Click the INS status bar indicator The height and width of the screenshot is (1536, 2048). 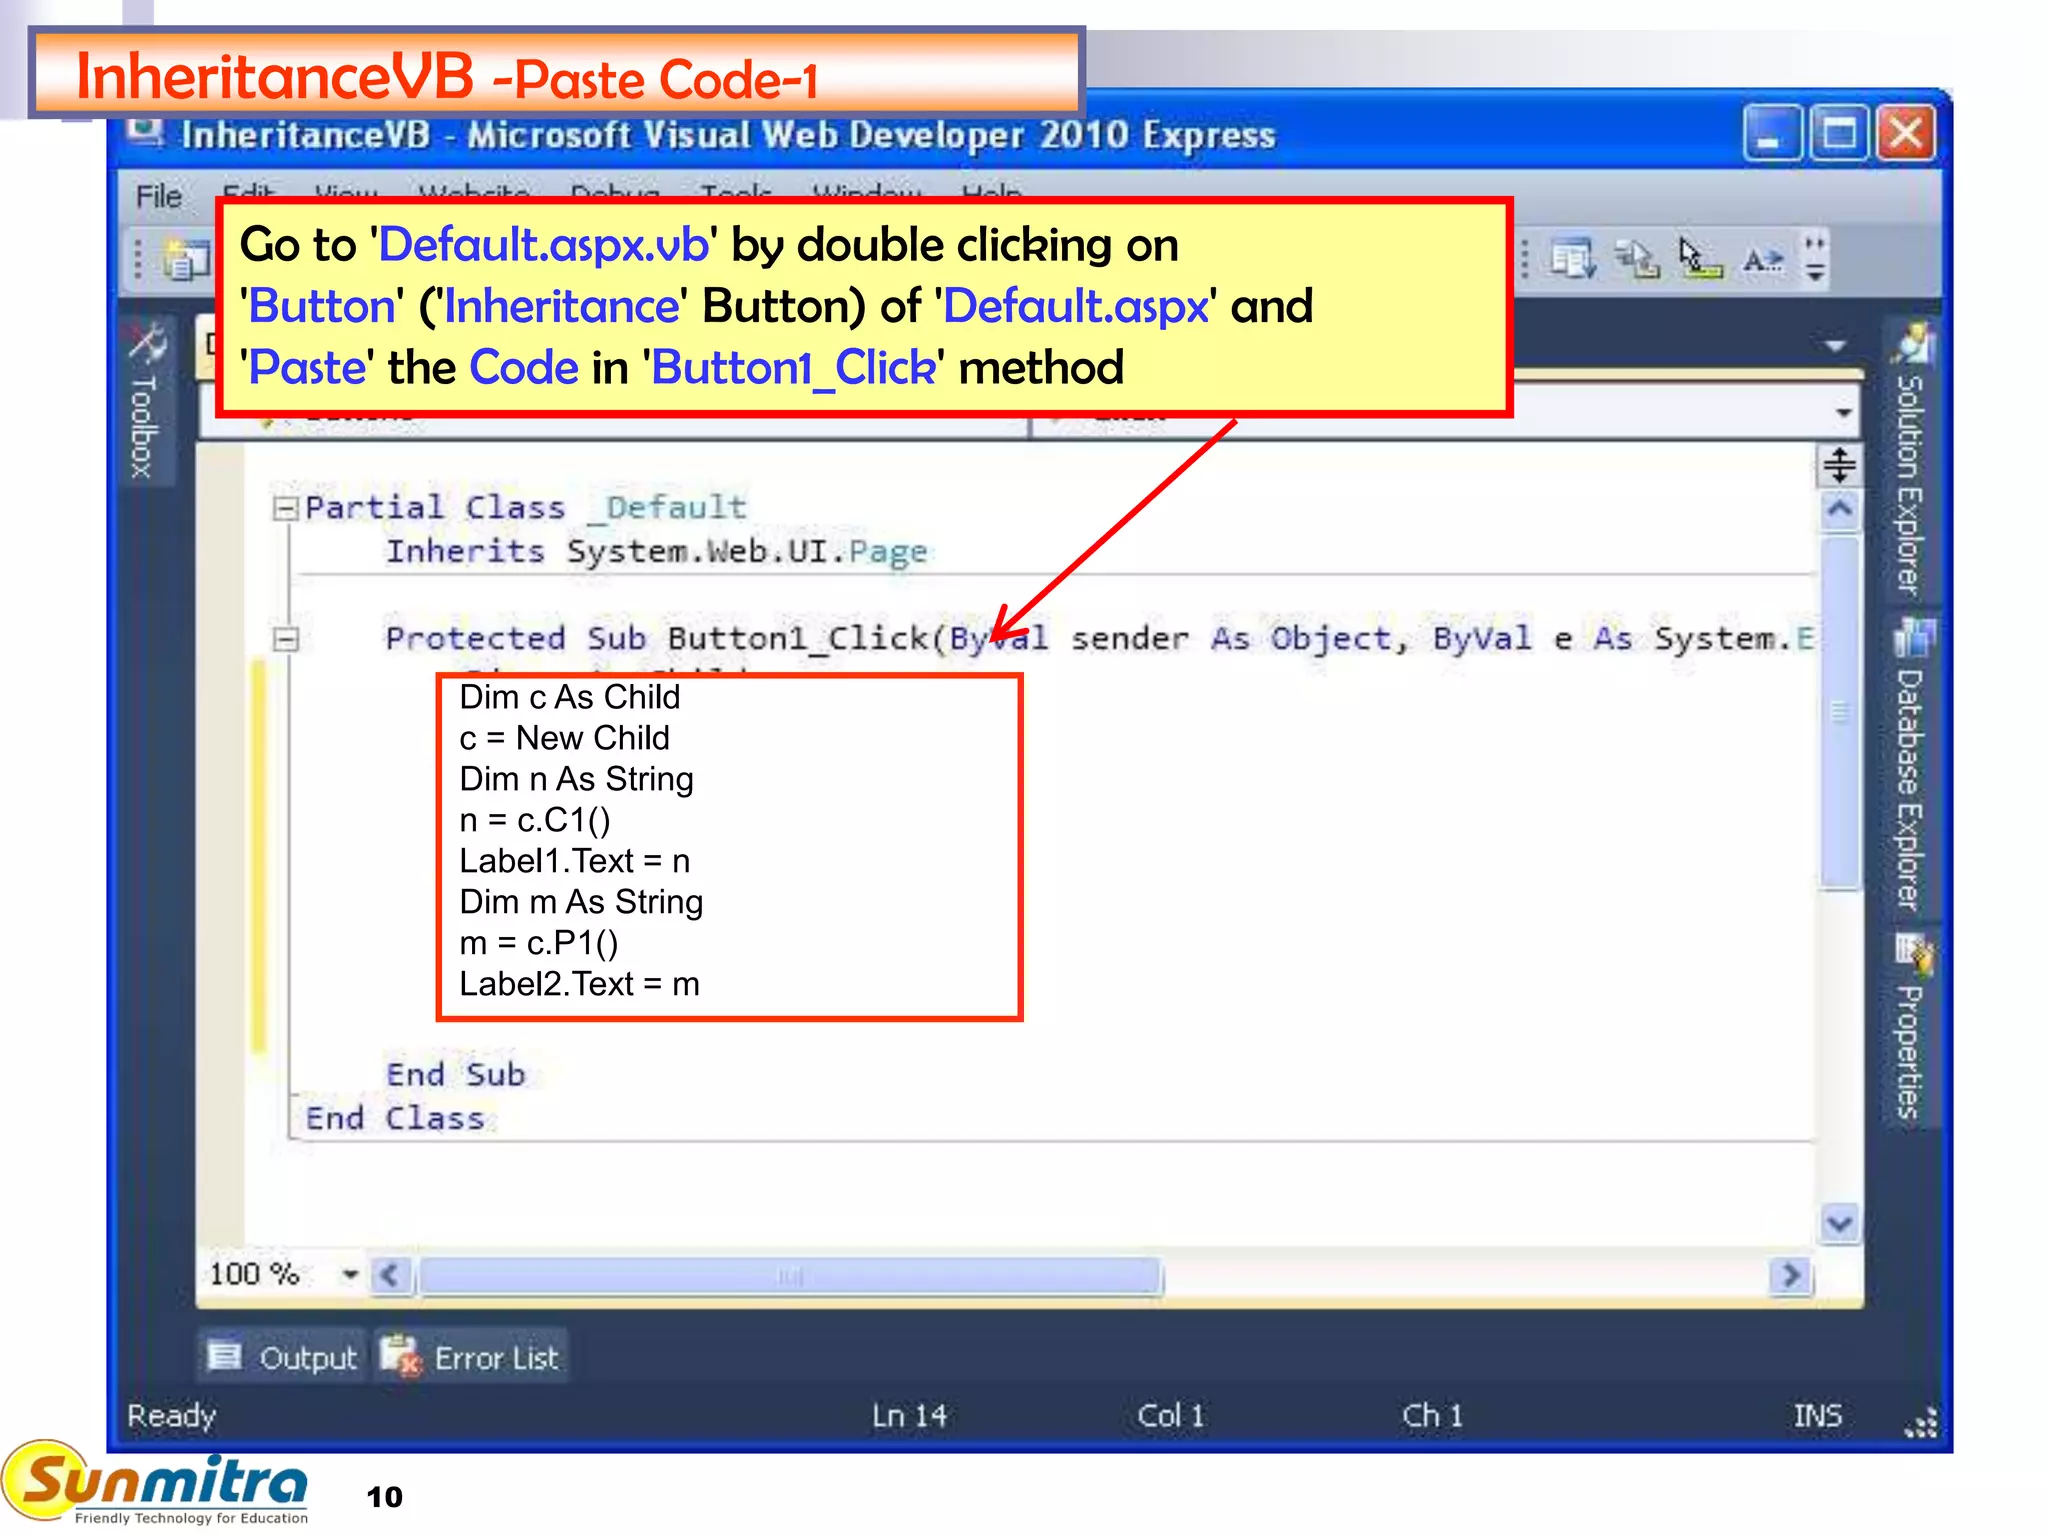[x=1818, y=1416]
